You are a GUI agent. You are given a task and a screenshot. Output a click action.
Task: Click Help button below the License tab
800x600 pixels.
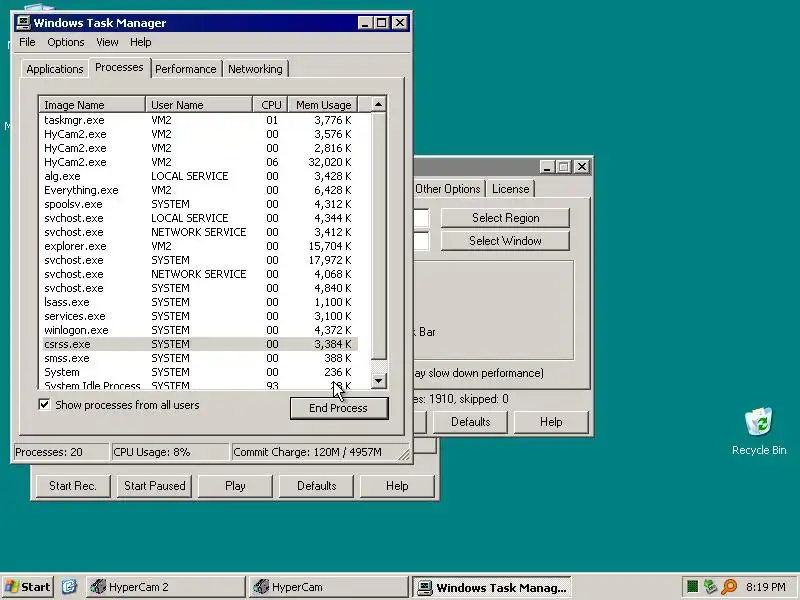click(x=551, y=422)
